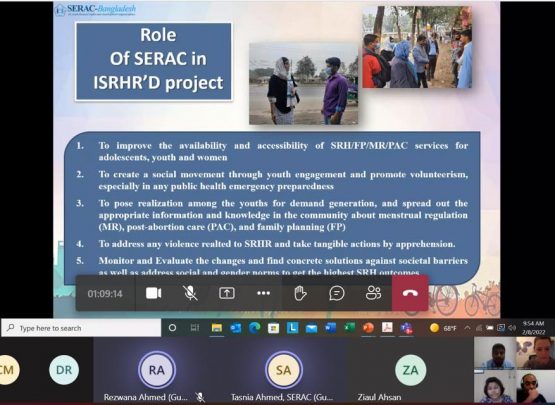This screenshot has width=555, height=405.
Task: Open the blue L app on taskbar
Action: (293, 328)
